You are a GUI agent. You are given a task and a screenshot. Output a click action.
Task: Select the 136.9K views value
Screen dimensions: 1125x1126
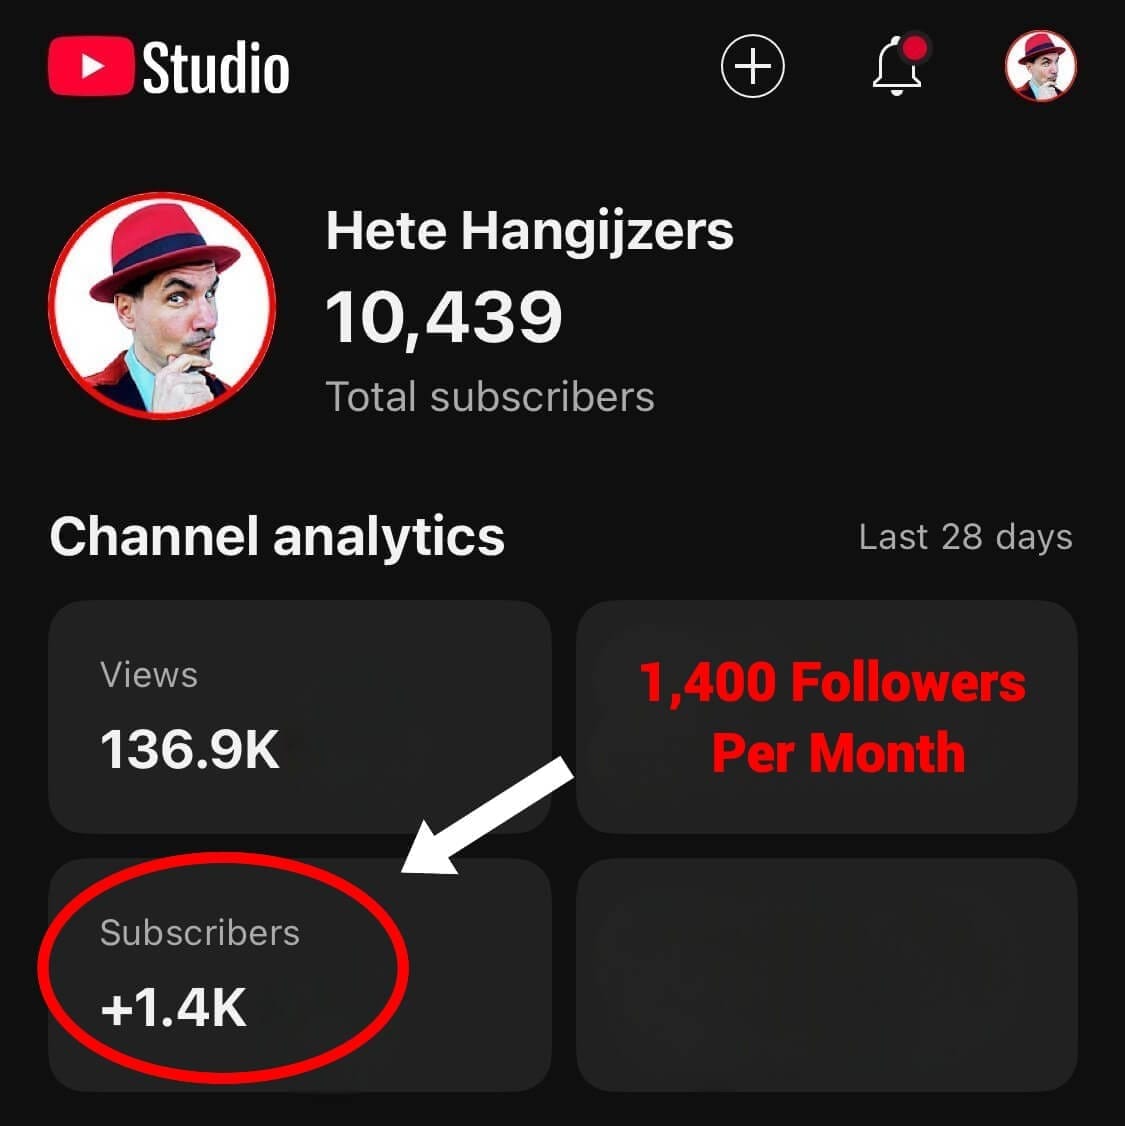pos(190,749)
